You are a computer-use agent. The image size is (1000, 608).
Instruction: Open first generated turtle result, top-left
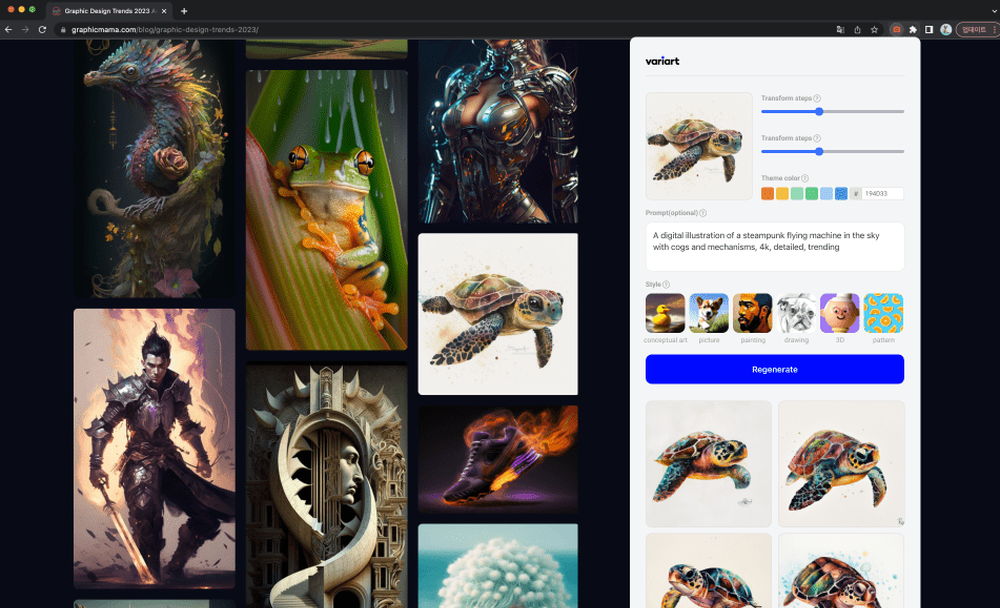point(709,464)
